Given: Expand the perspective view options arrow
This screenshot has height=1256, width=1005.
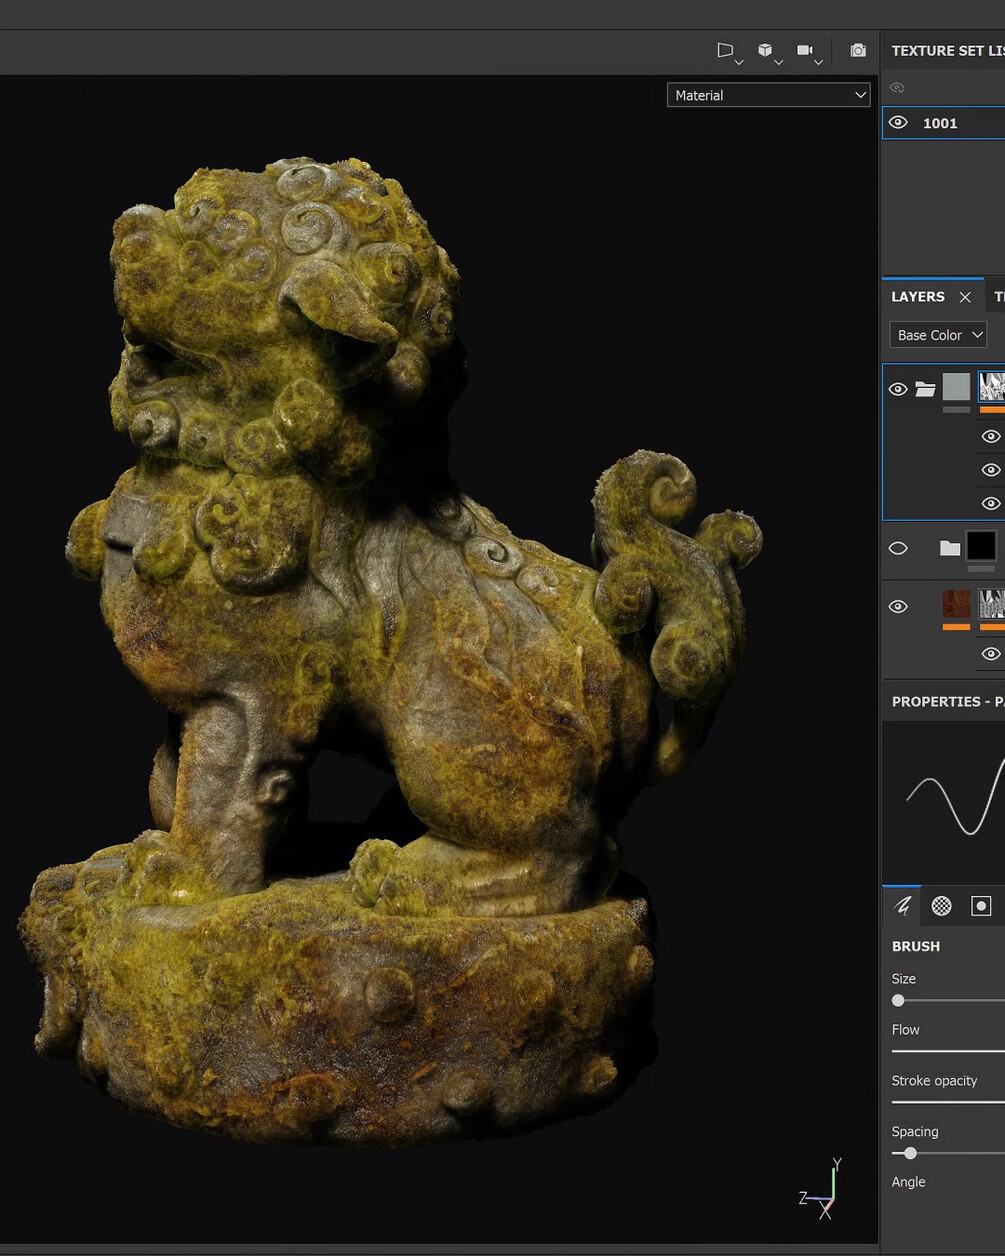Looking at the screenshot, I should click(x=739, y=63).
